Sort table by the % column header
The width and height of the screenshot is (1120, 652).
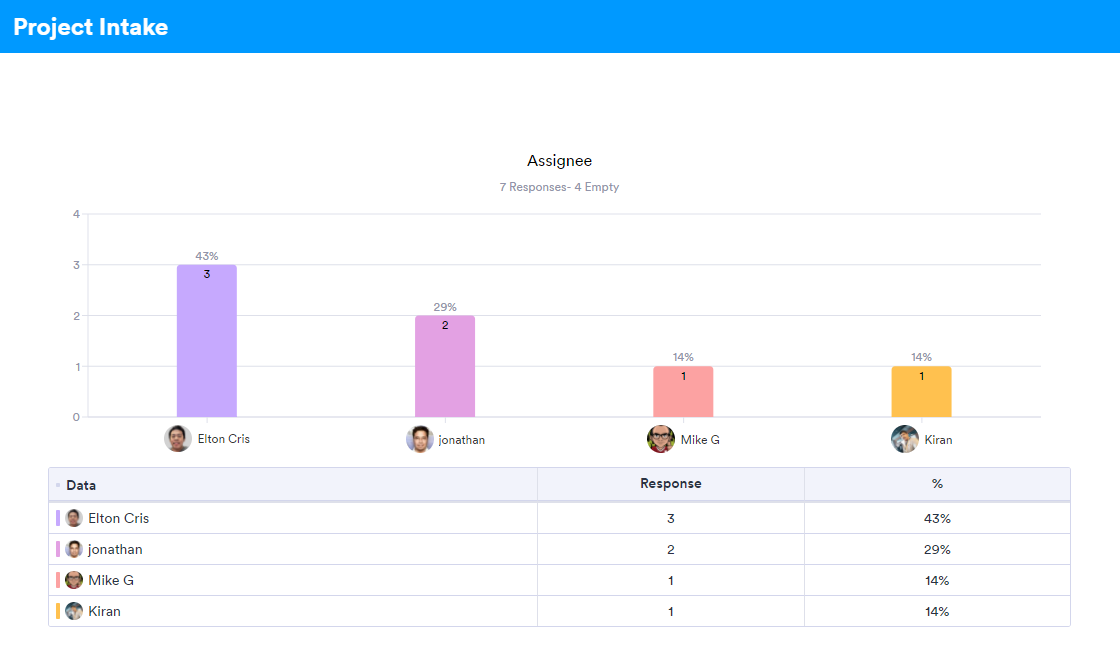click(937, 484)
